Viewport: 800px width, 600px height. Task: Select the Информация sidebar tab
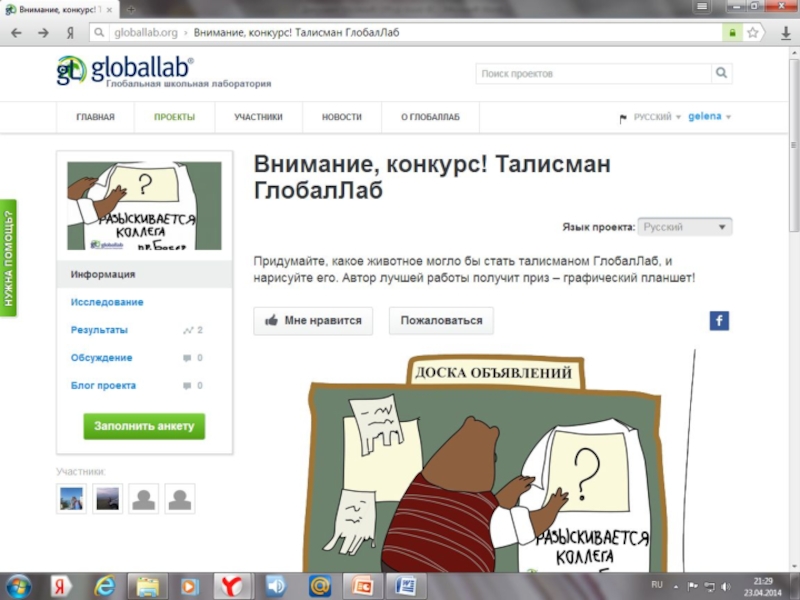pos(144,274)
